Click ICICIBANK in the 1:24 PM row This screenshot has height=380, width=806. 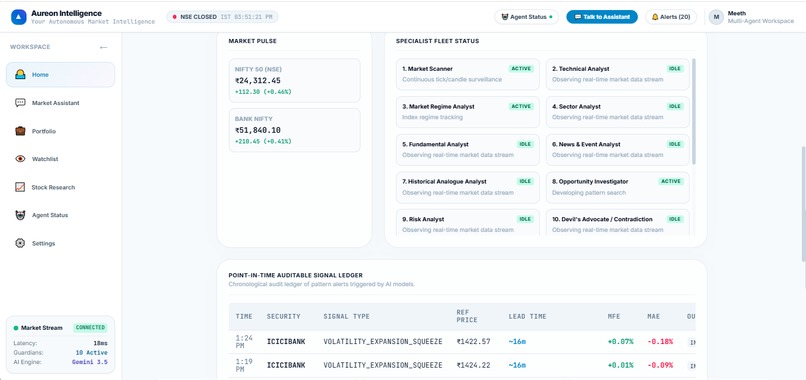point(286,341)
